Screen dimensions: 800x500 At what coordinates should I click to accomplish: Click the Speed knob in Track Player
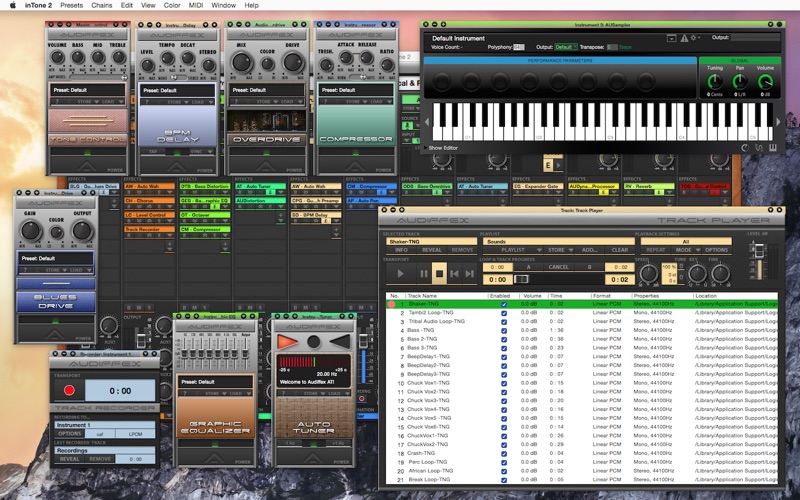(648, 273)
